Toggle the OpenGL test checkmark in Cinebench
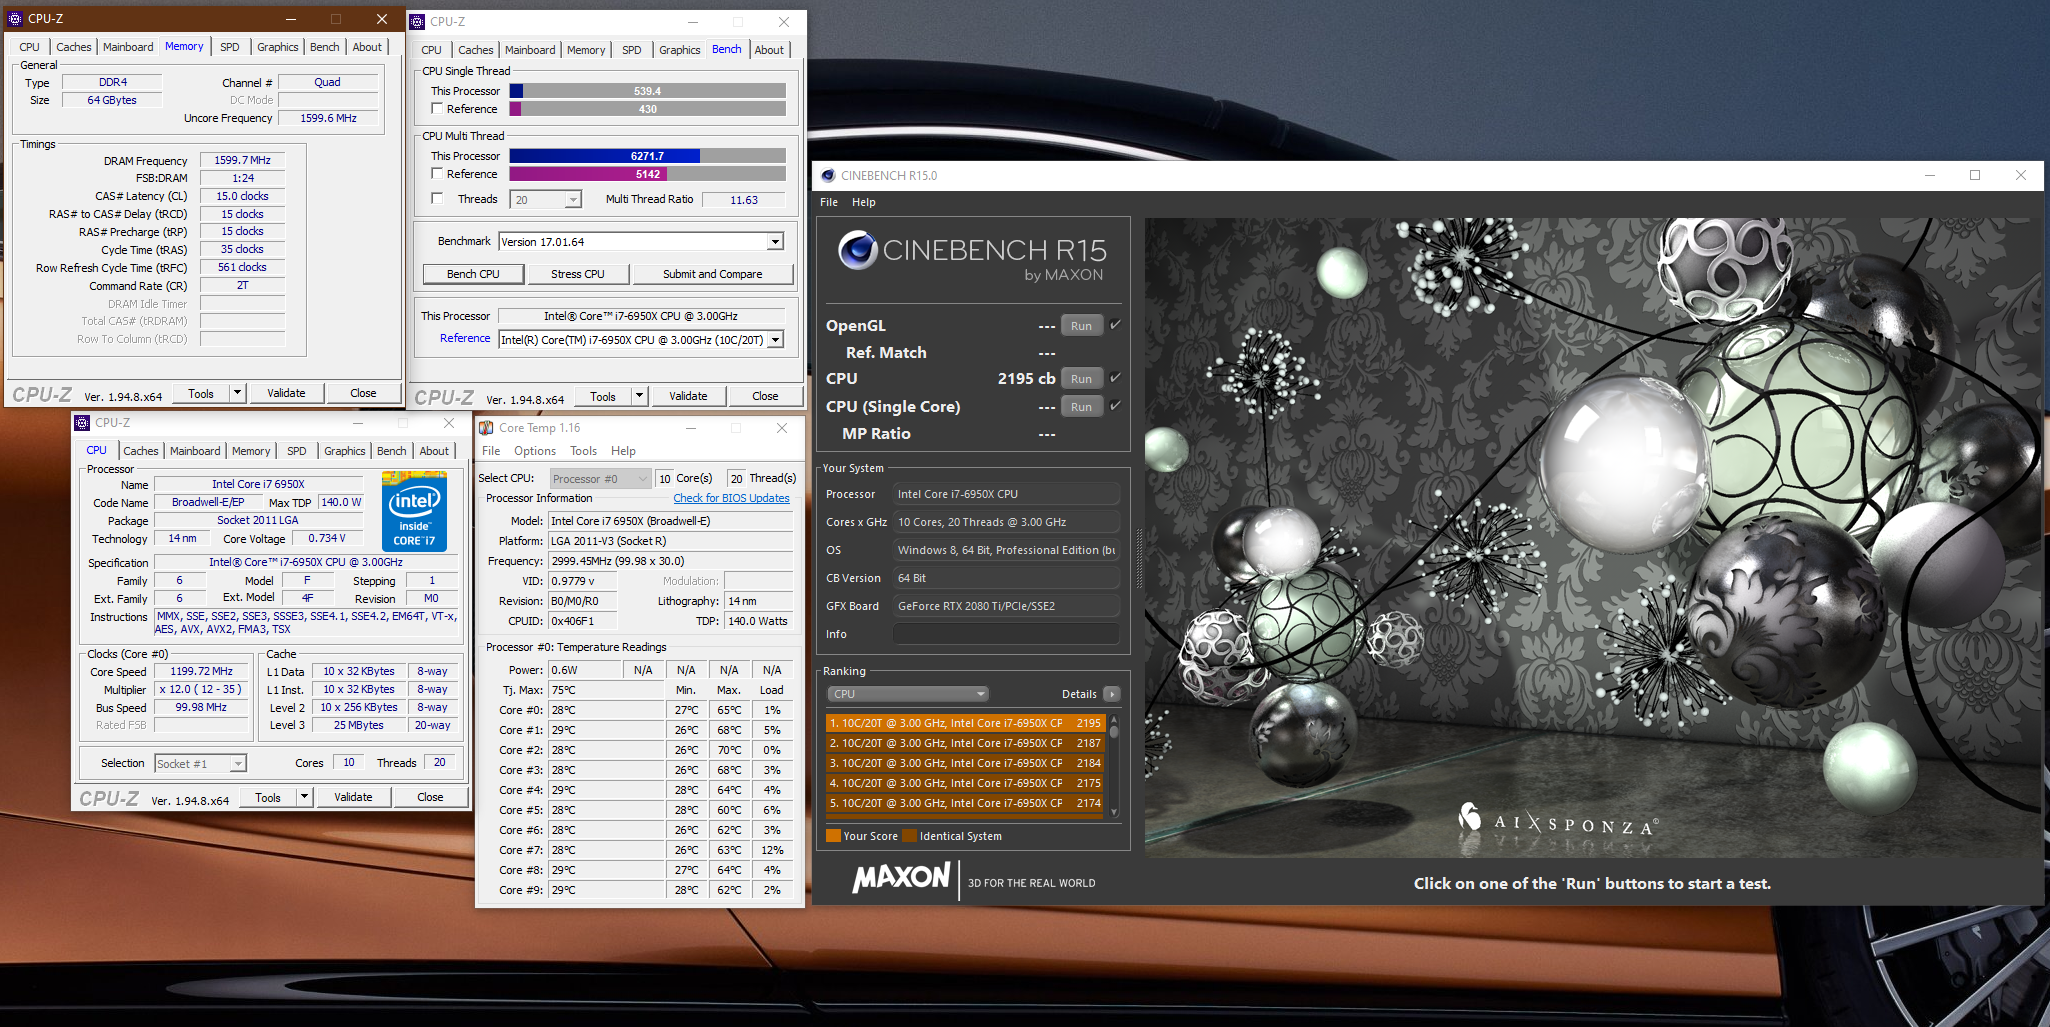The height and width of the screenshot is (1027, 2050). [x=1115, y=324]
